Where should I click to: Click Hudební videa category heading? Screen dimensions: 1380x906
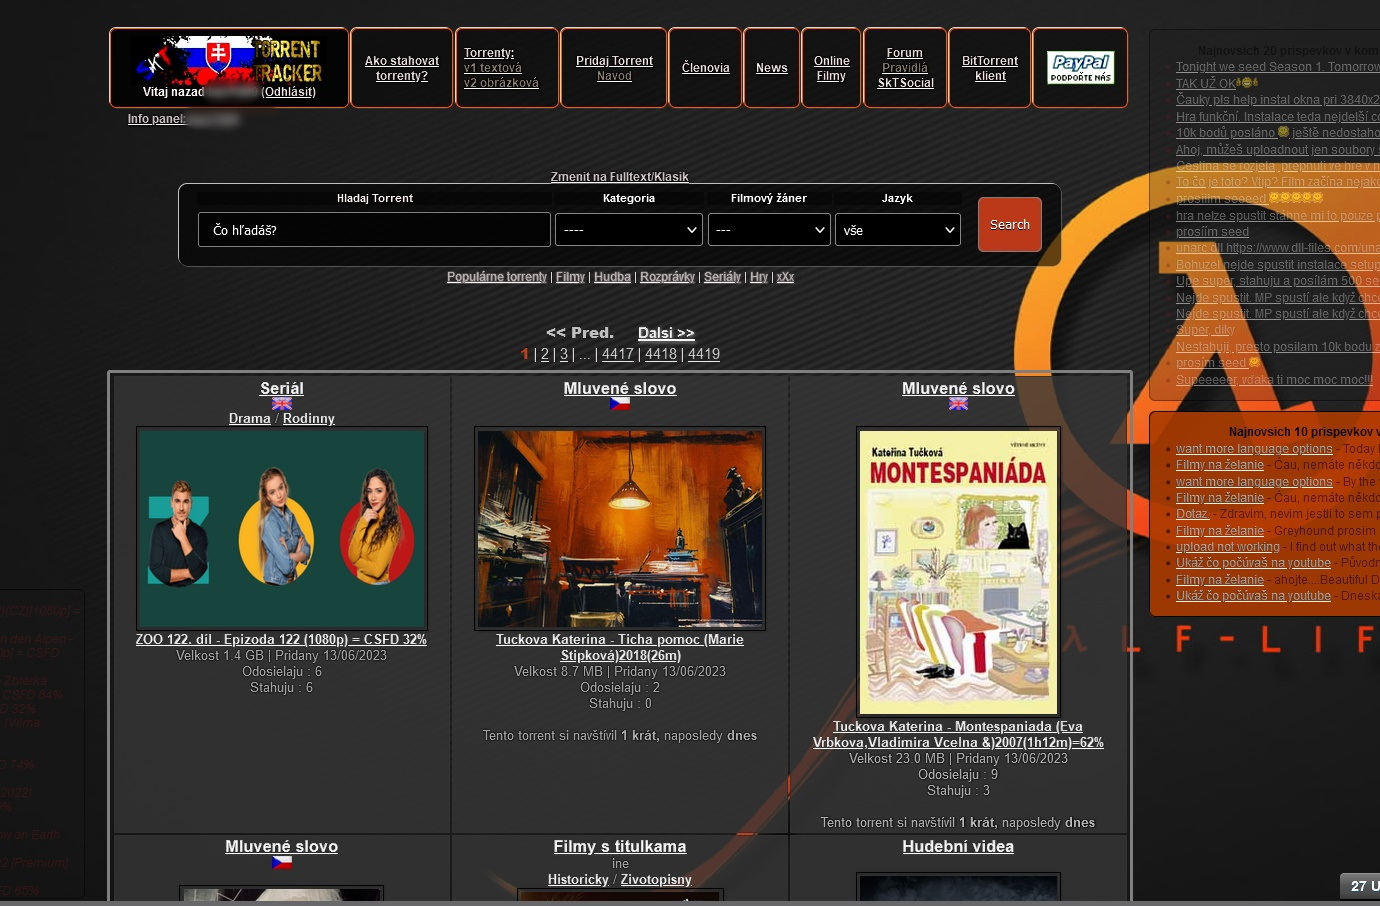click(958, 846)
